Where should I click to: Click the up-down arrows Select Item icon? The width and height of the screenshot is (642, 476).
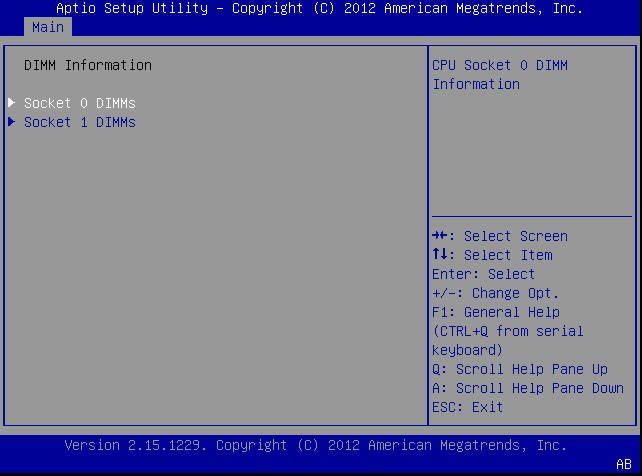pyautogui.click(x=440, y=254)
